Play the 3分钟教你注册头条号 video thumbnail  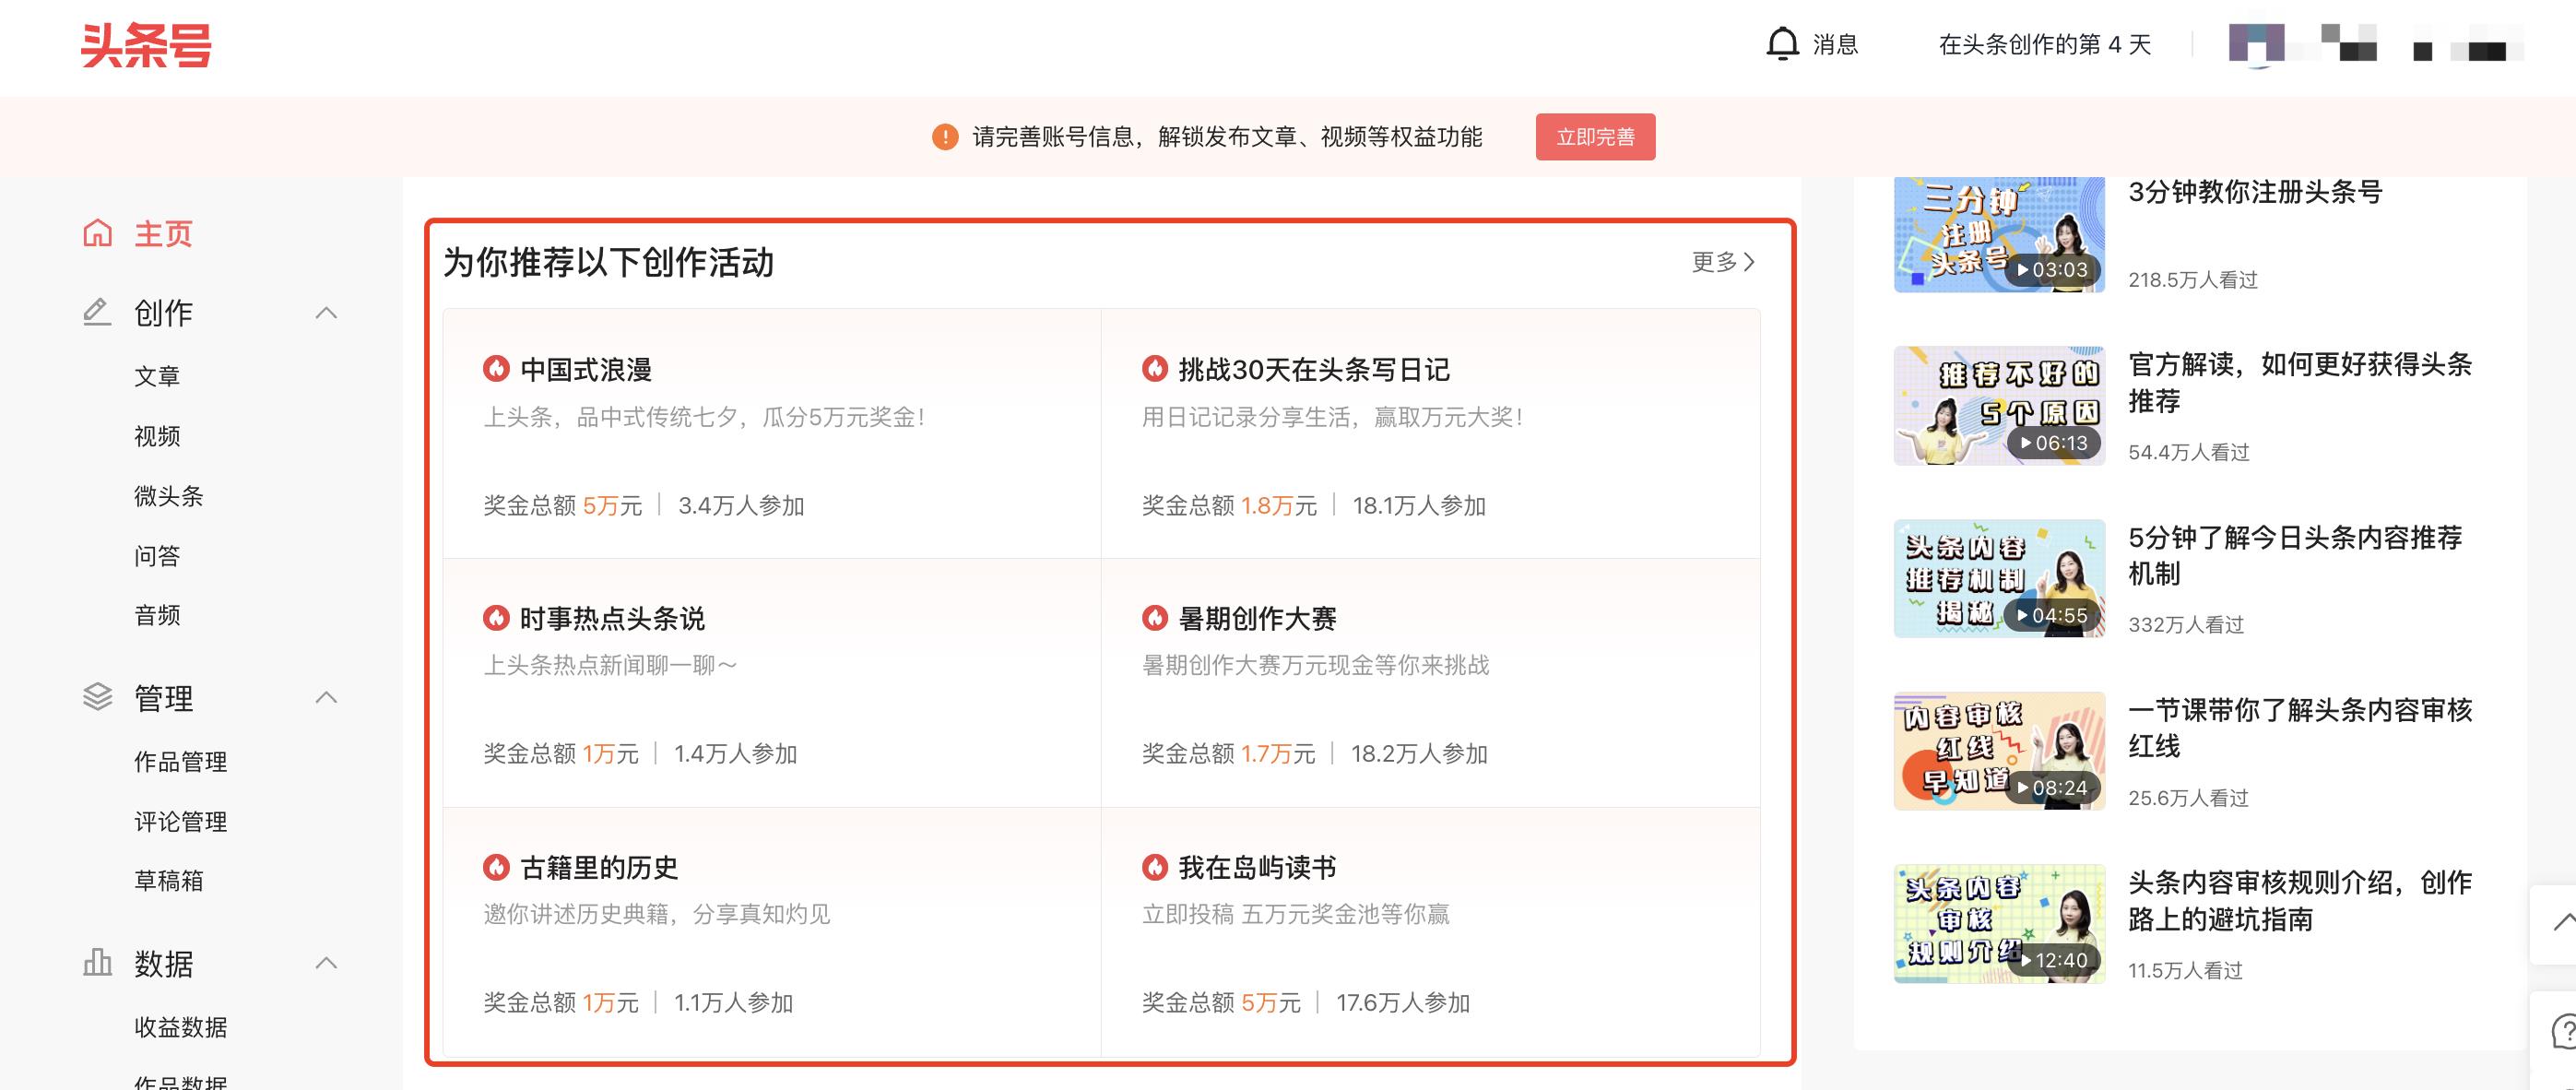(x=1998, y=235)
